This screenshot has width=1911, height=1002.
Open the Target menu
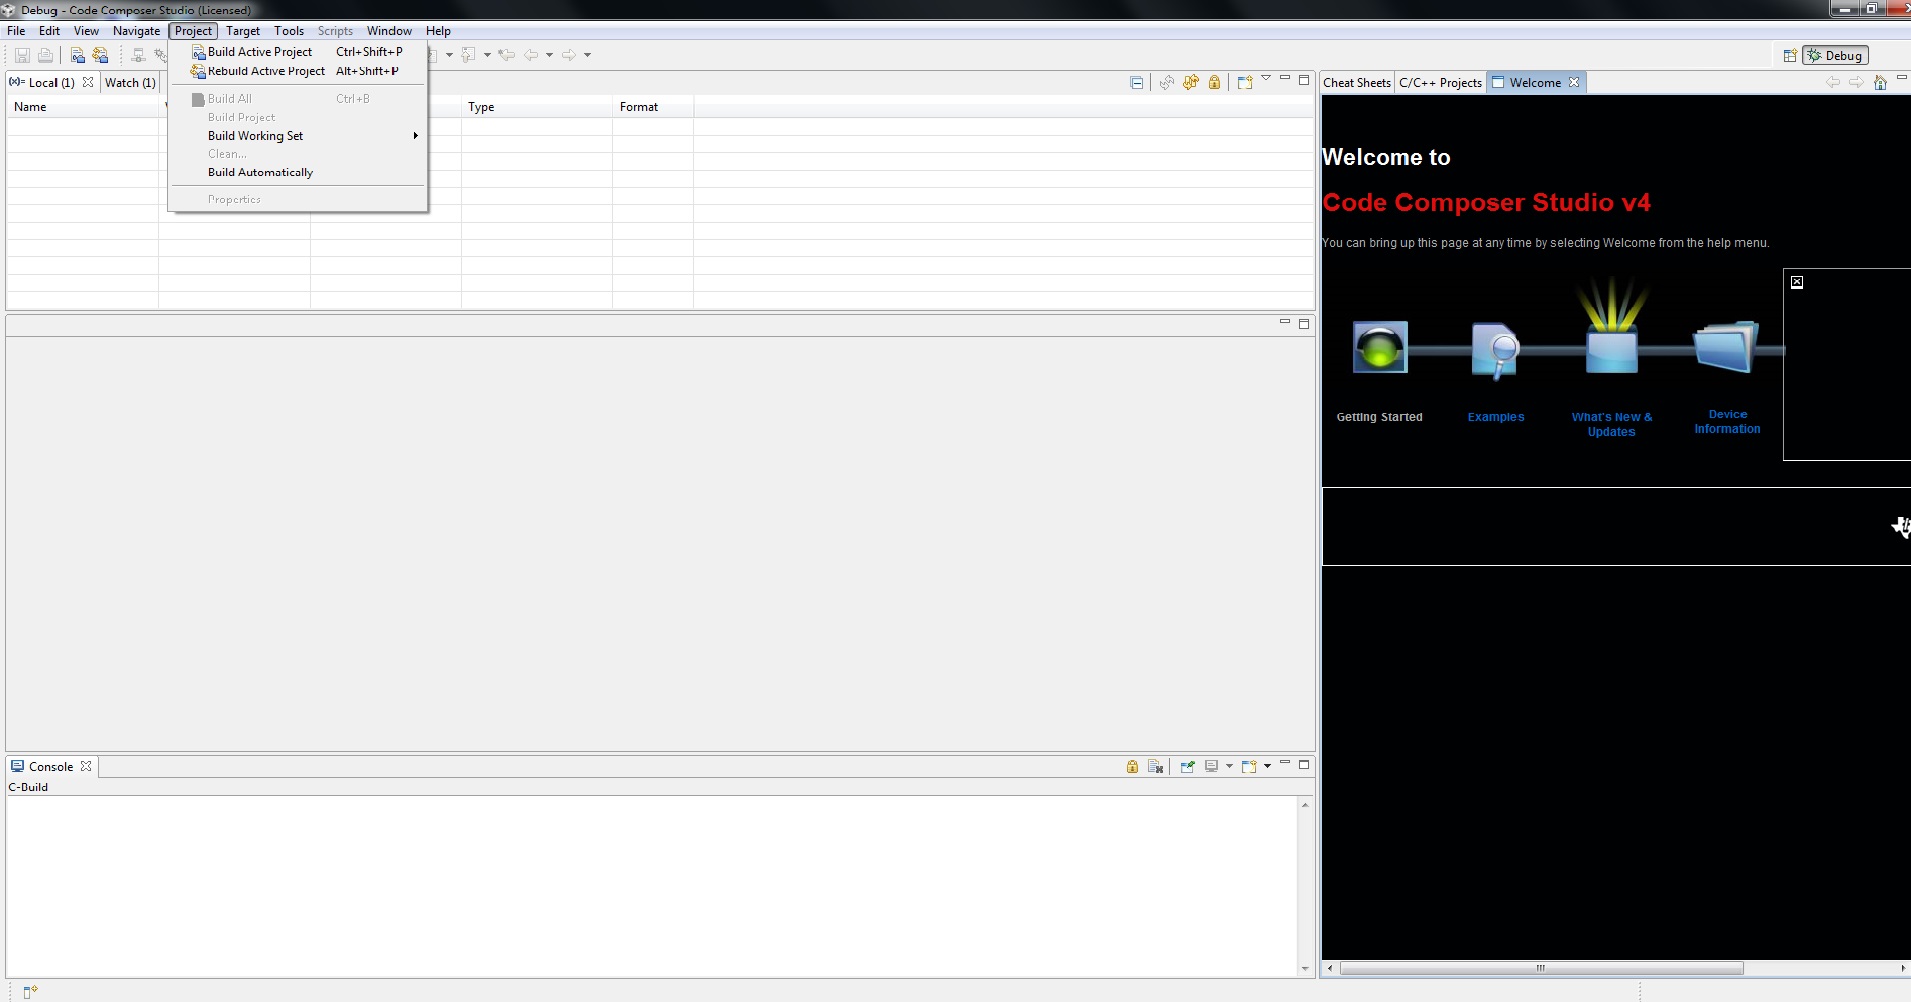click(243, 31)
